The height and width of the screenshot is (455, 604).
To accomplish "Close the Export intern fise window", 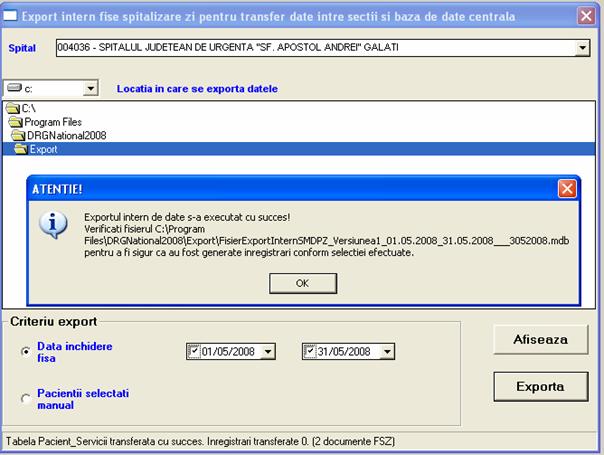I will (x=586, y=15).
